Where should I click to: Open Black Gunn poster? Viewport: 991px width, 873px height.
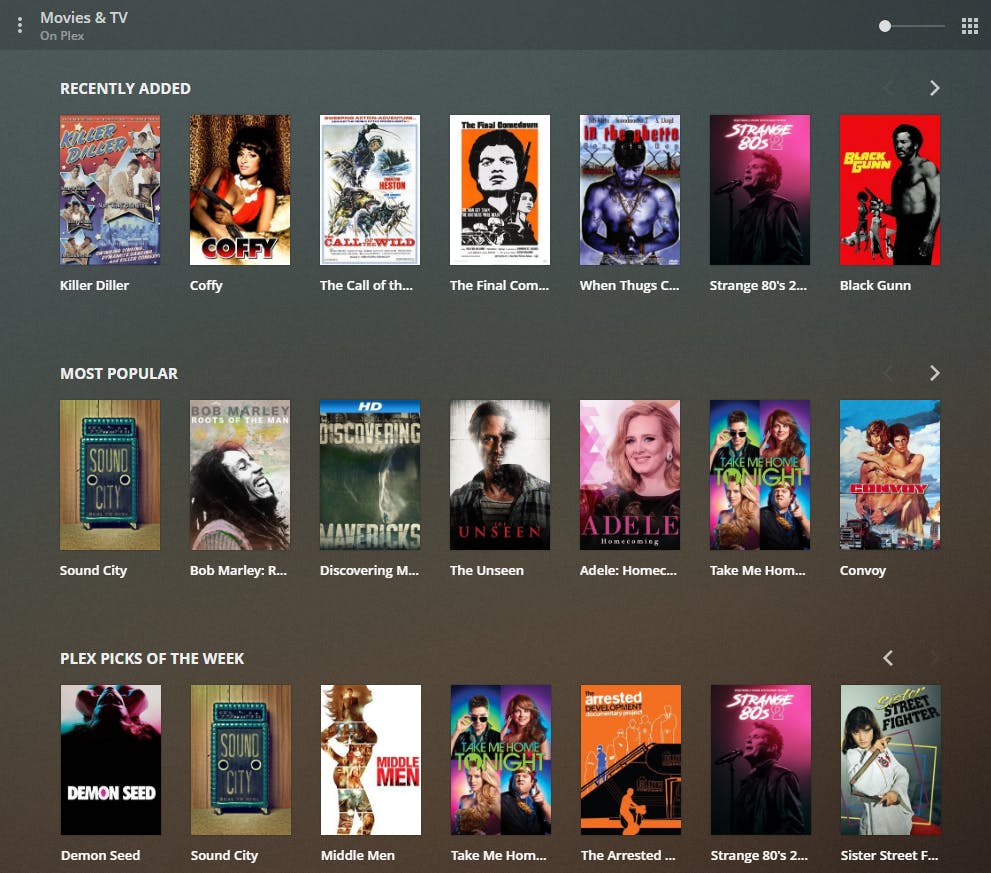click(890, 190)
